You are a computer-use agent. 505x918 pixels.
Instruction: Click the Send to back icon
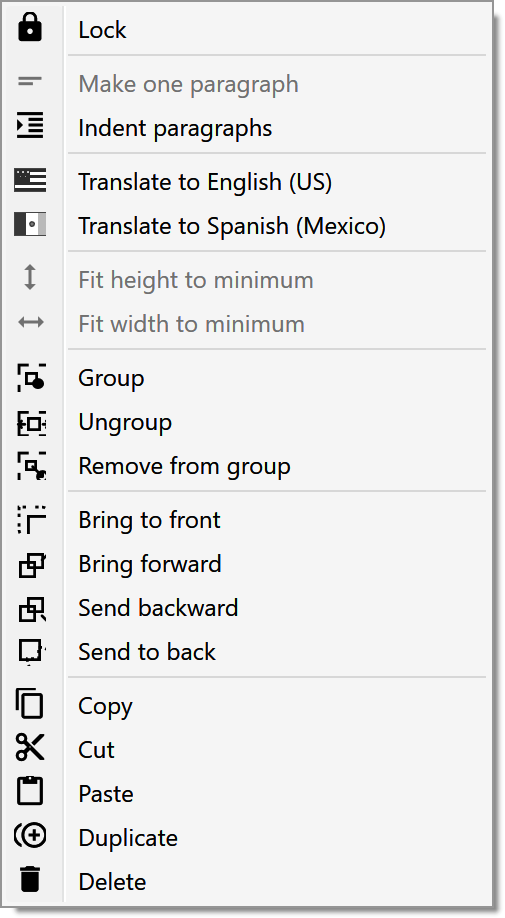click(x=31, y=652)
